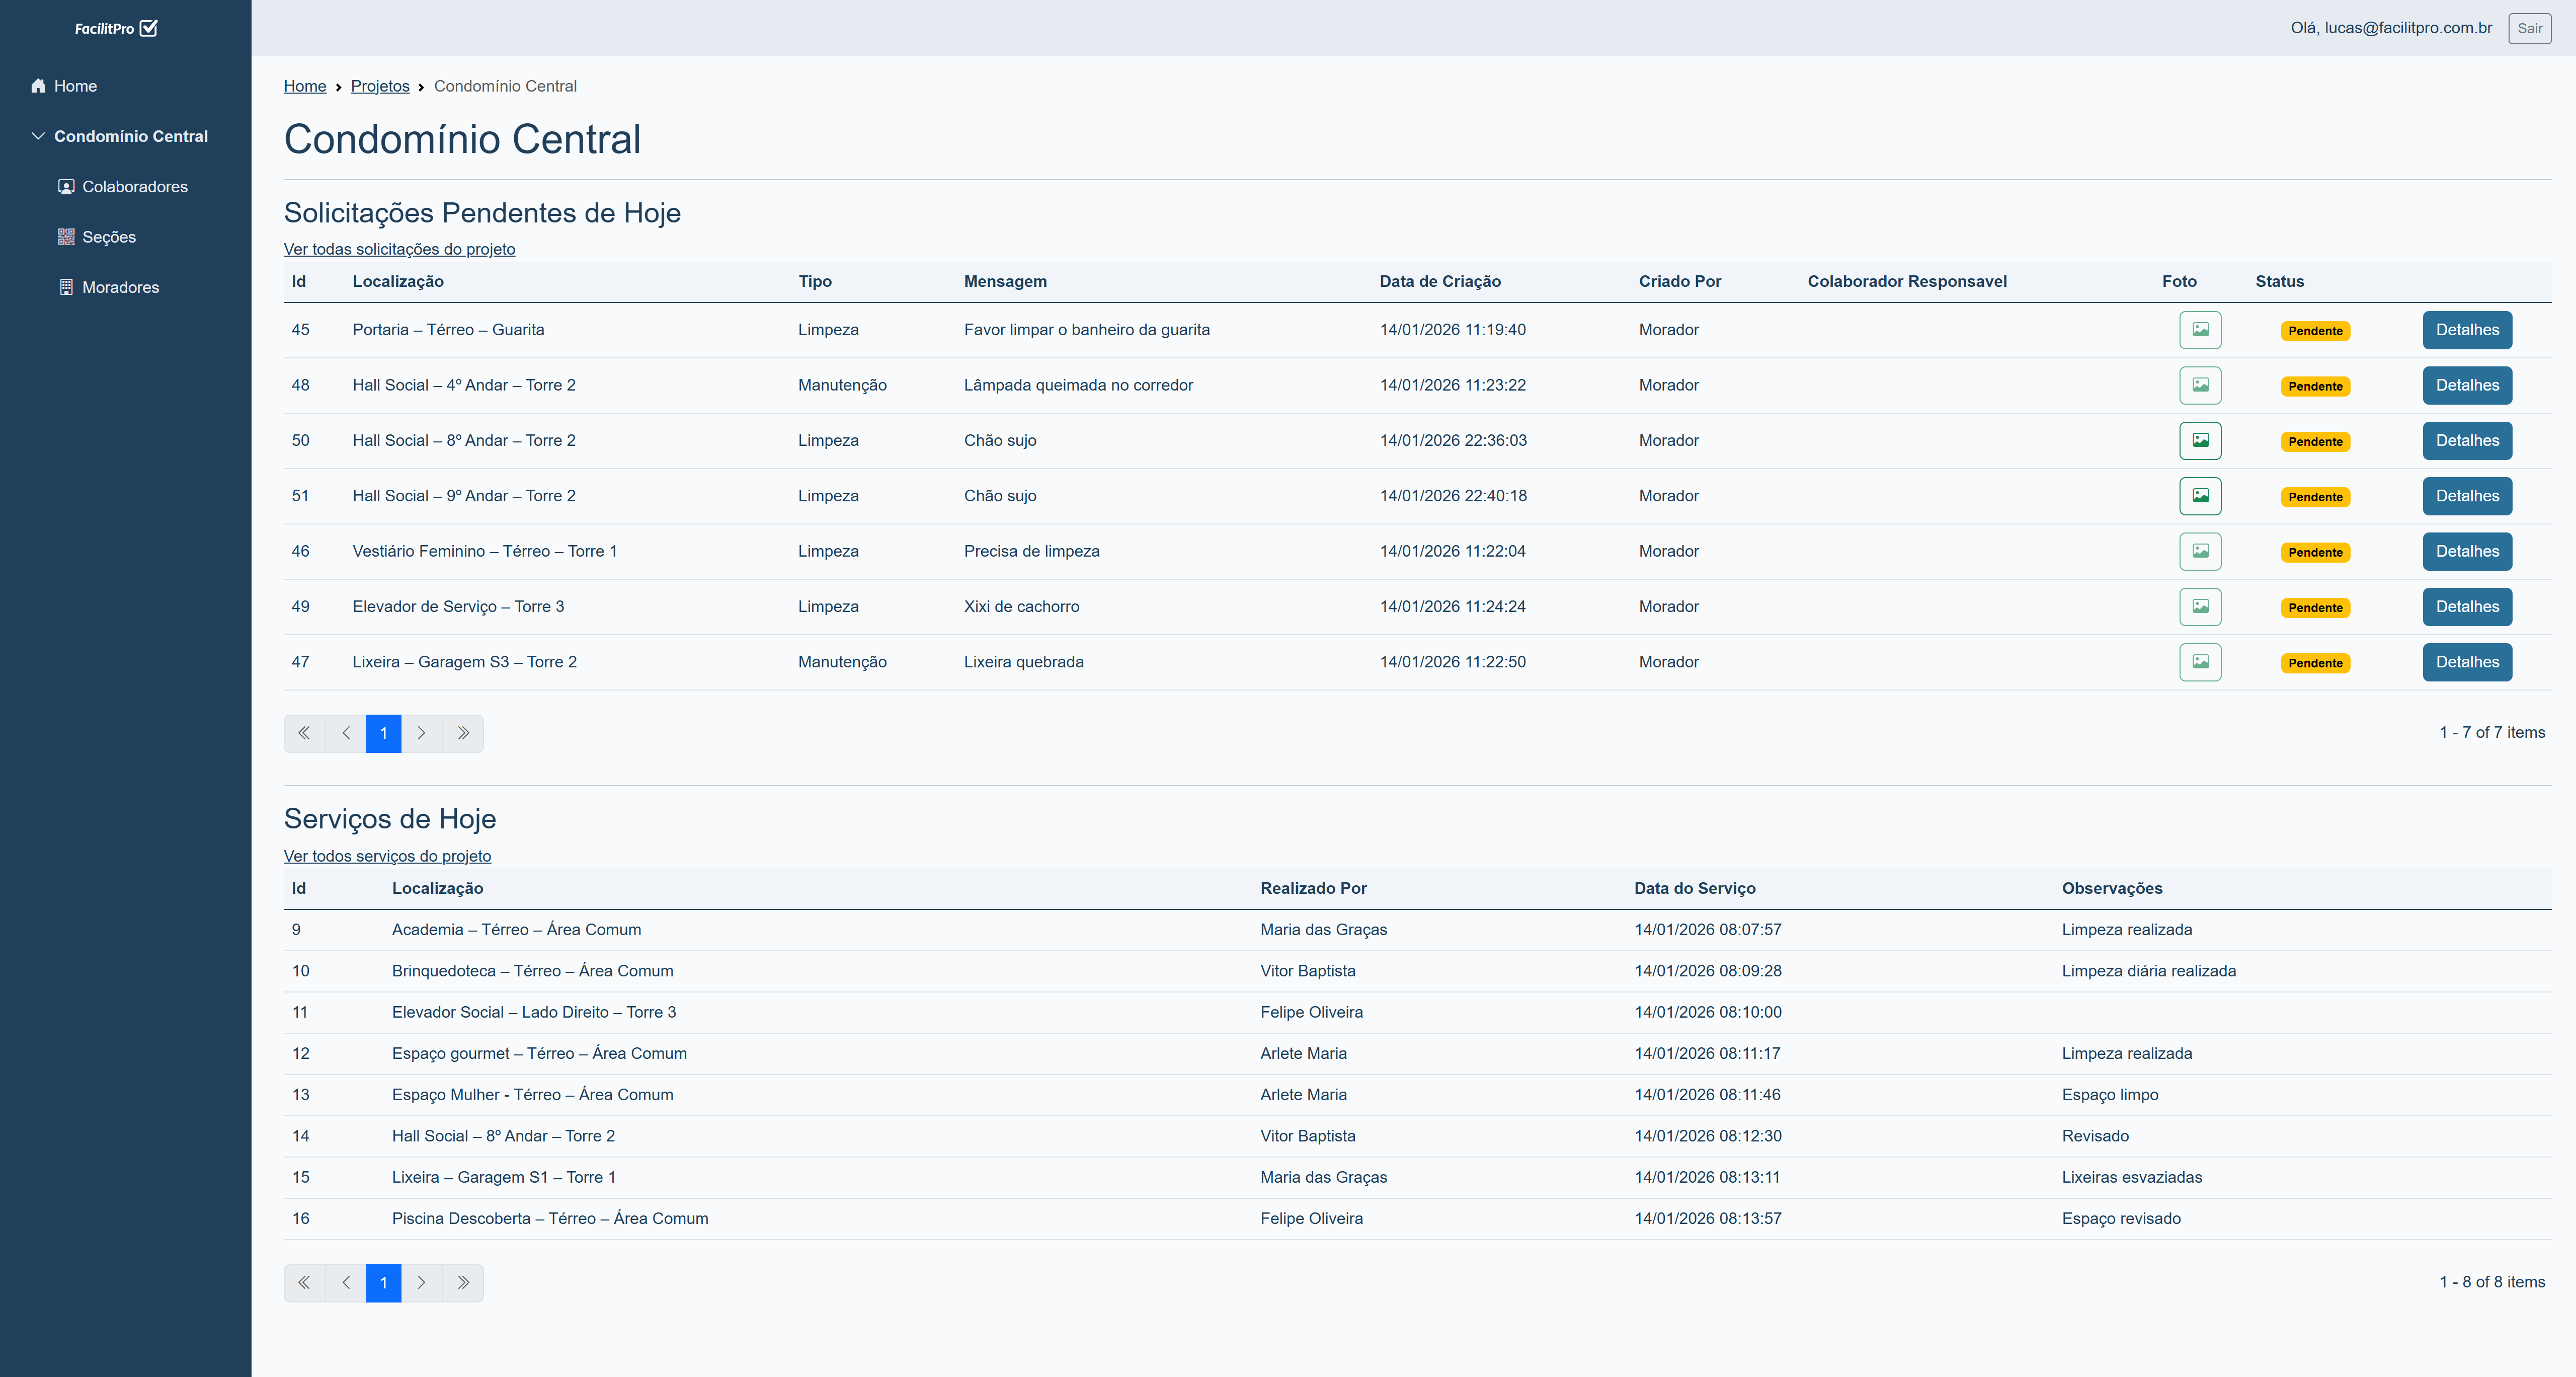Image resolution: width=2576 pixels, height=1377 pixels.
Task: Collapse the Condomínio Central sidebar group
Action: click(x=38, y=136)
